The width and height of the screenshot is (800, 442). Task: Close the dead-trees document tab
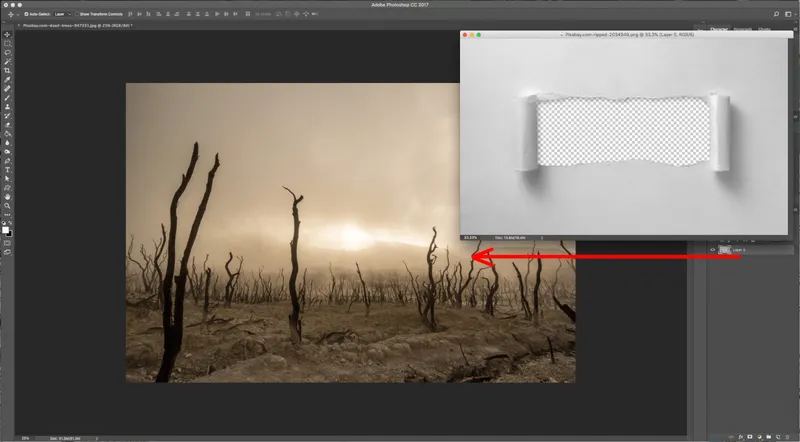19,25
